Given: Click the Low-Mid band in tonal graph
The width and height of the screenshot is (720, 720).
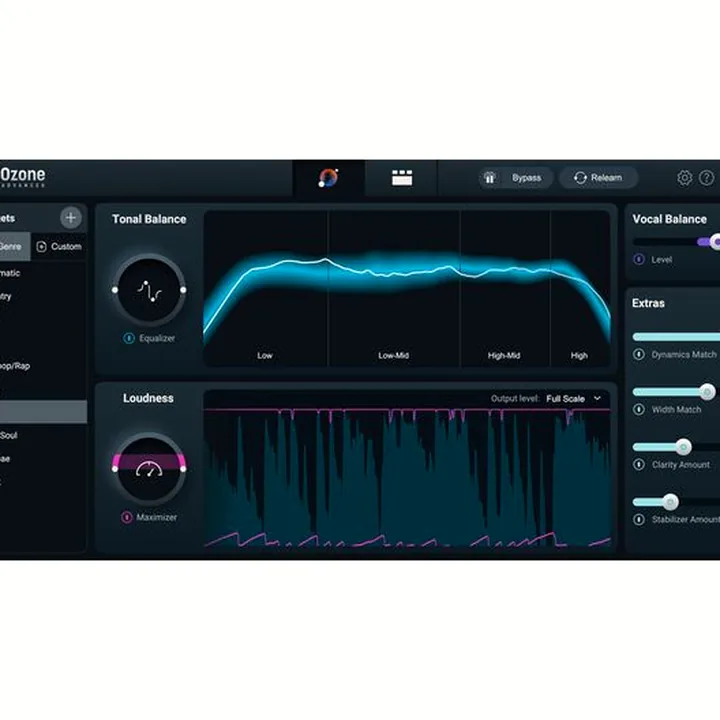Looking at the screenshot, I should pyautogui.click(x=394, y=288).
